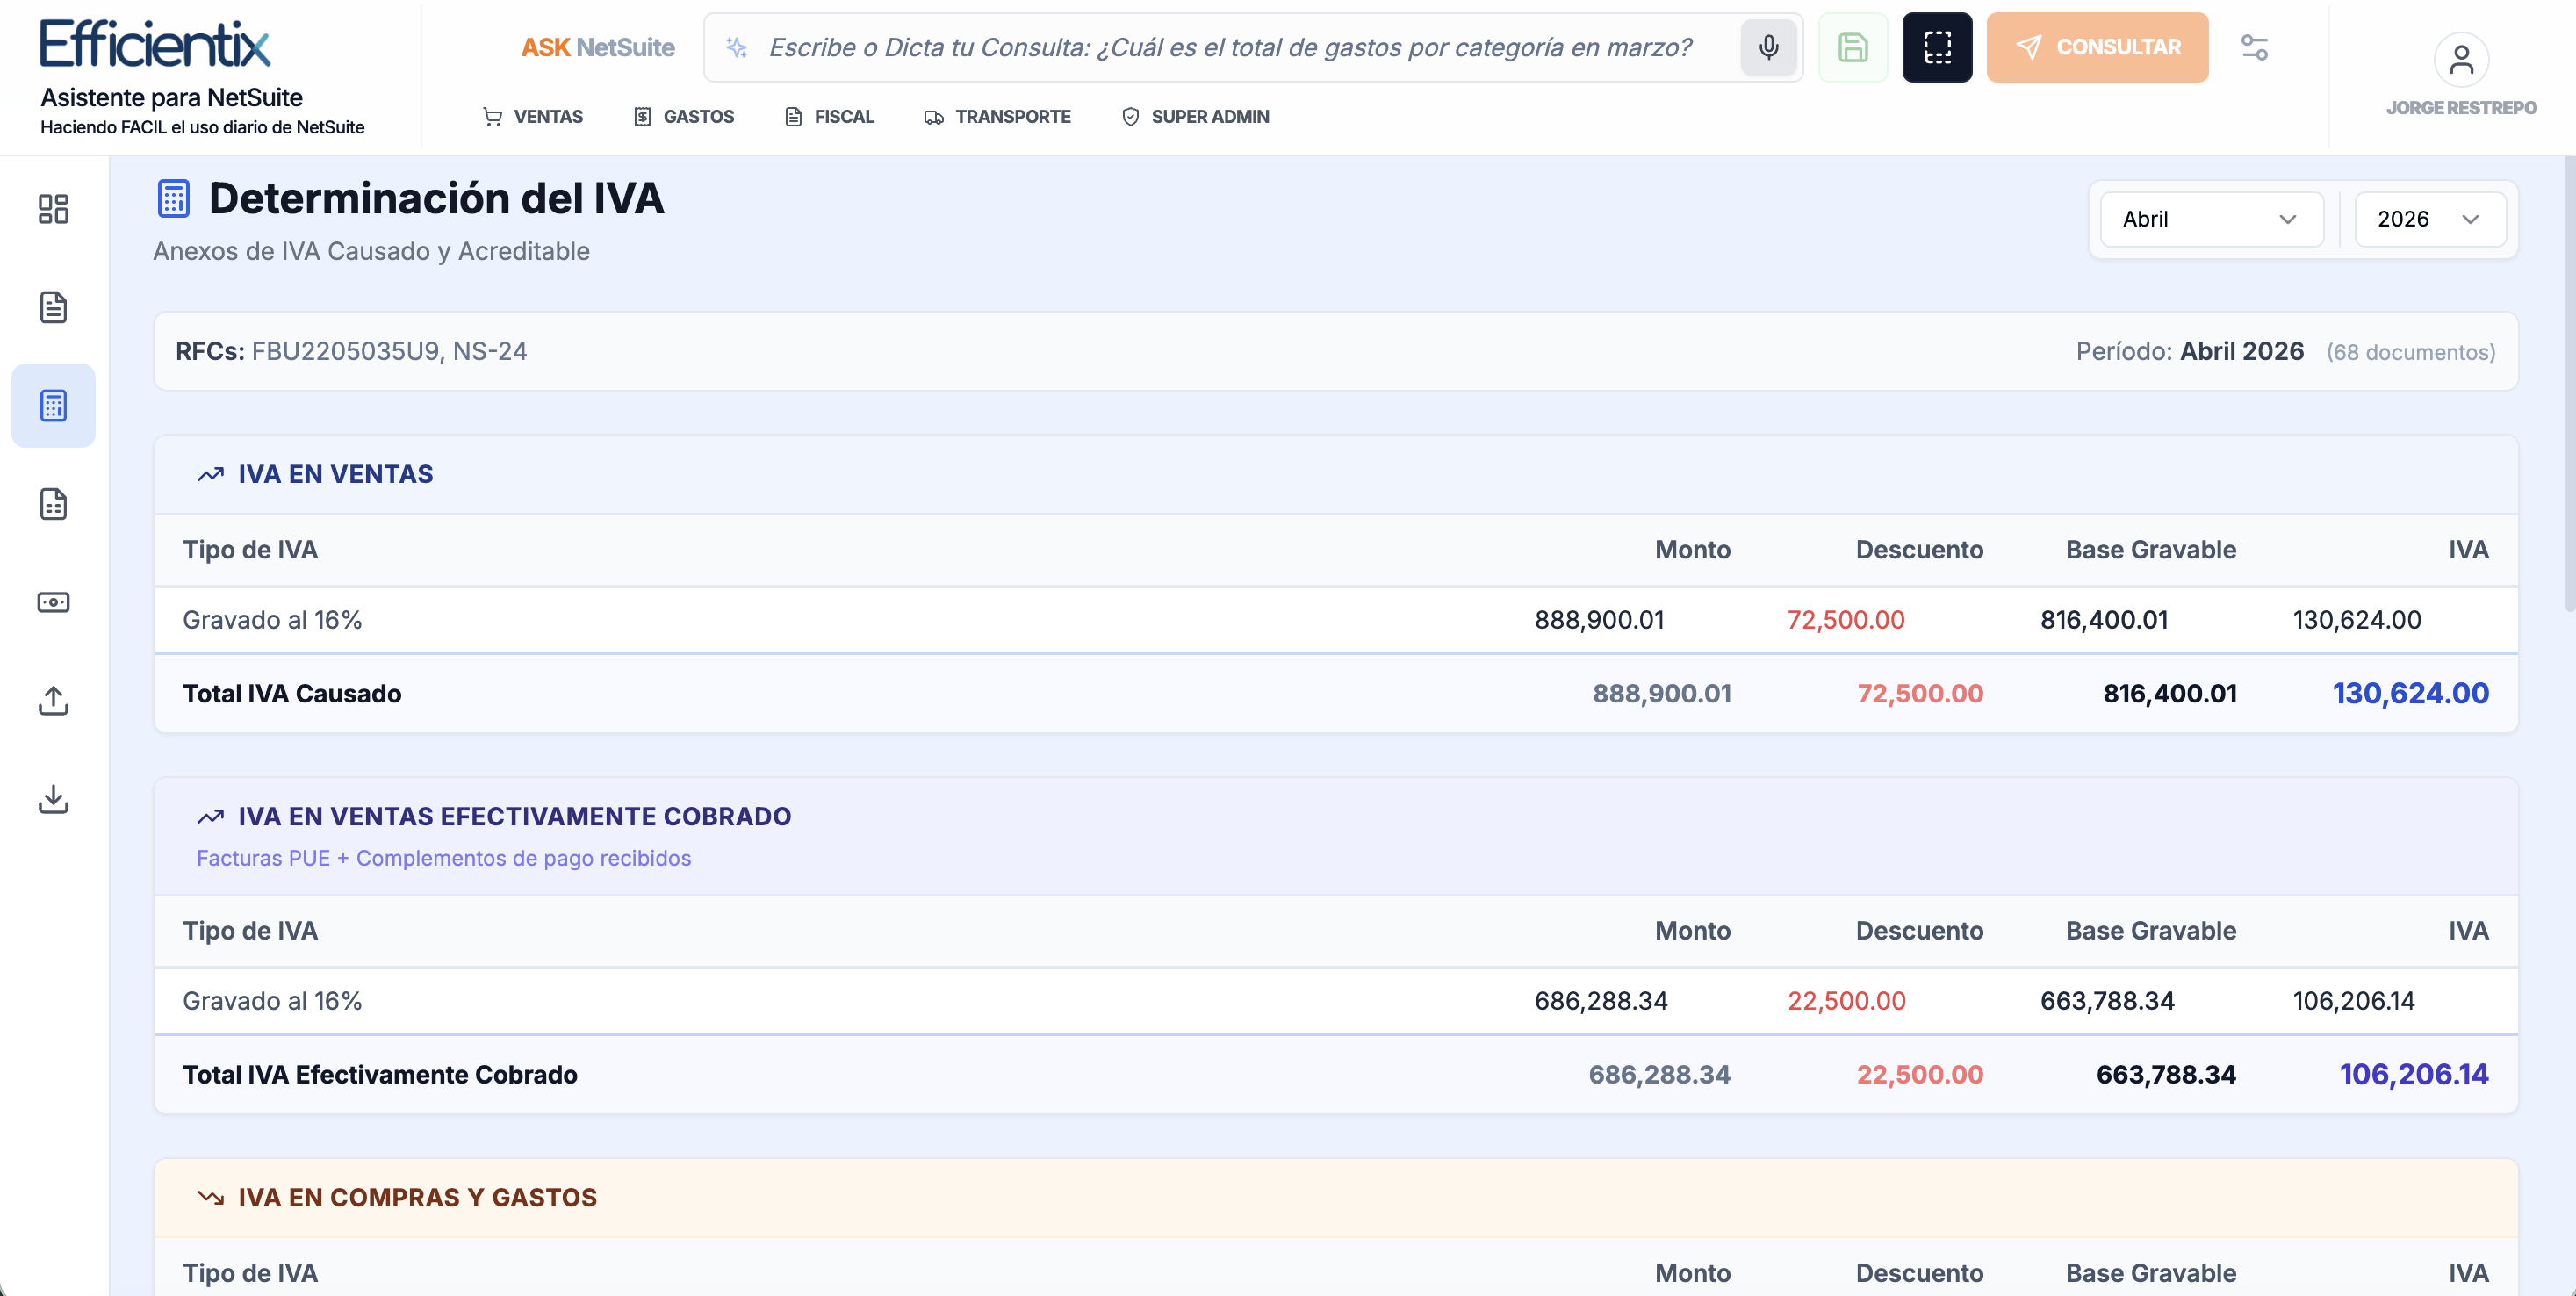
Task: Click the CONSULTAR button
Action: pyautogui.click(x=2097, y=47)
